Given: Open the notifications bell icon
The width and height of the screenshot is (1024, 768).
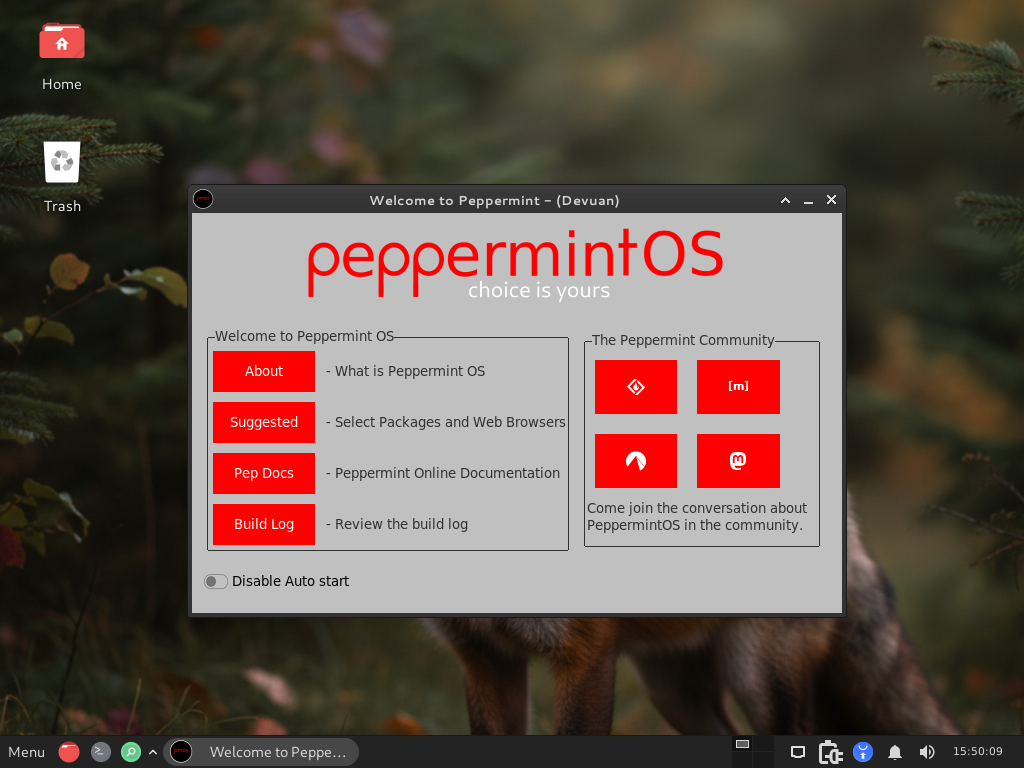Looking at the screenshot, I should [895, 752].
